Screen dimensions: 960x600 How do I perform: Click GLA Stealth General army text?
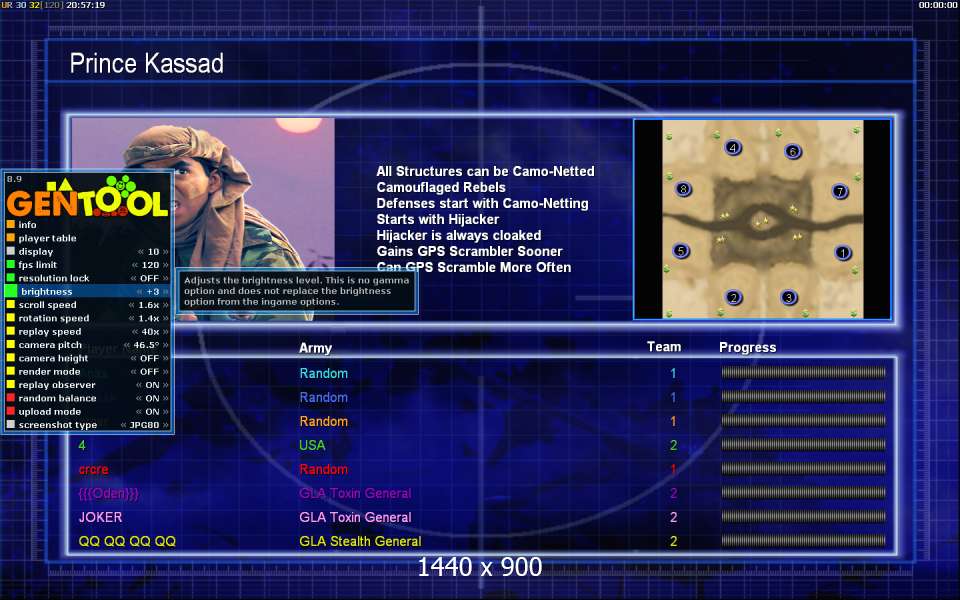pos(360,541)
